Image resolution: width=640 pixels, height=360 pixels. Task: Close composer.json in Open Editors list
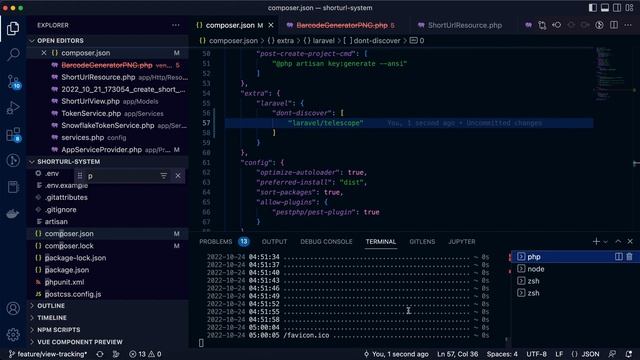[x=44, y=53]
